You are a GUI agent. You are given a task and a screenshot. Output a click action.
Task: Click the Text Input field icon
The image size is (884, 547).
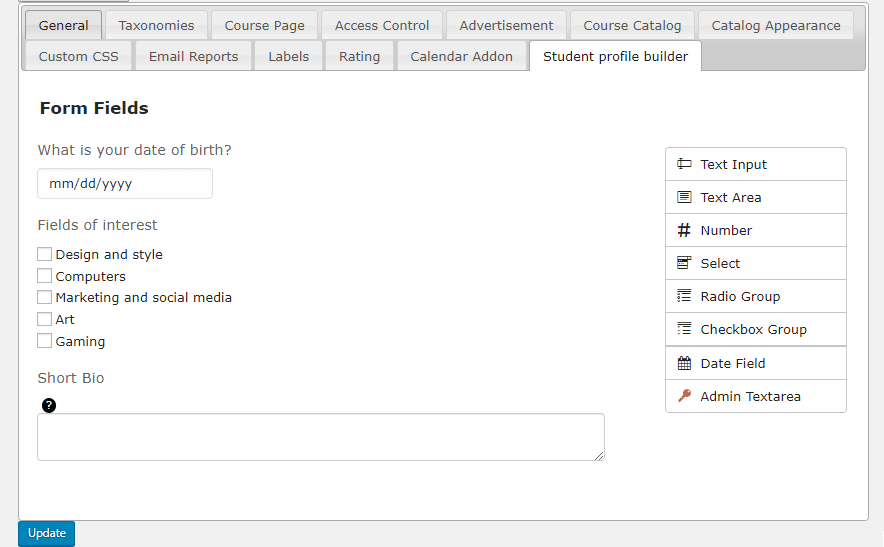(684, 164)
